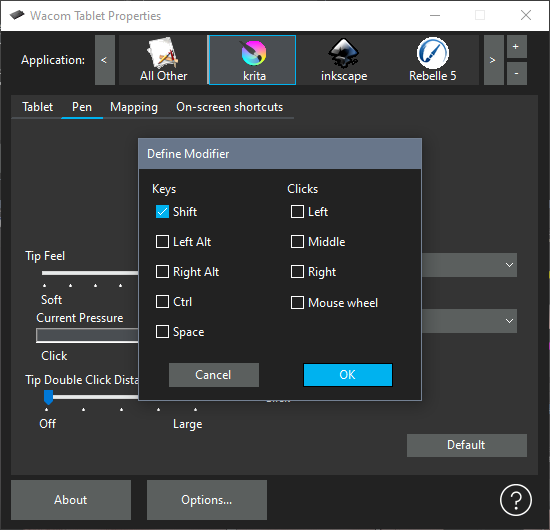Add an application with the plus button
The height and width of the screenshot is (530, 550).
(516, 47)
